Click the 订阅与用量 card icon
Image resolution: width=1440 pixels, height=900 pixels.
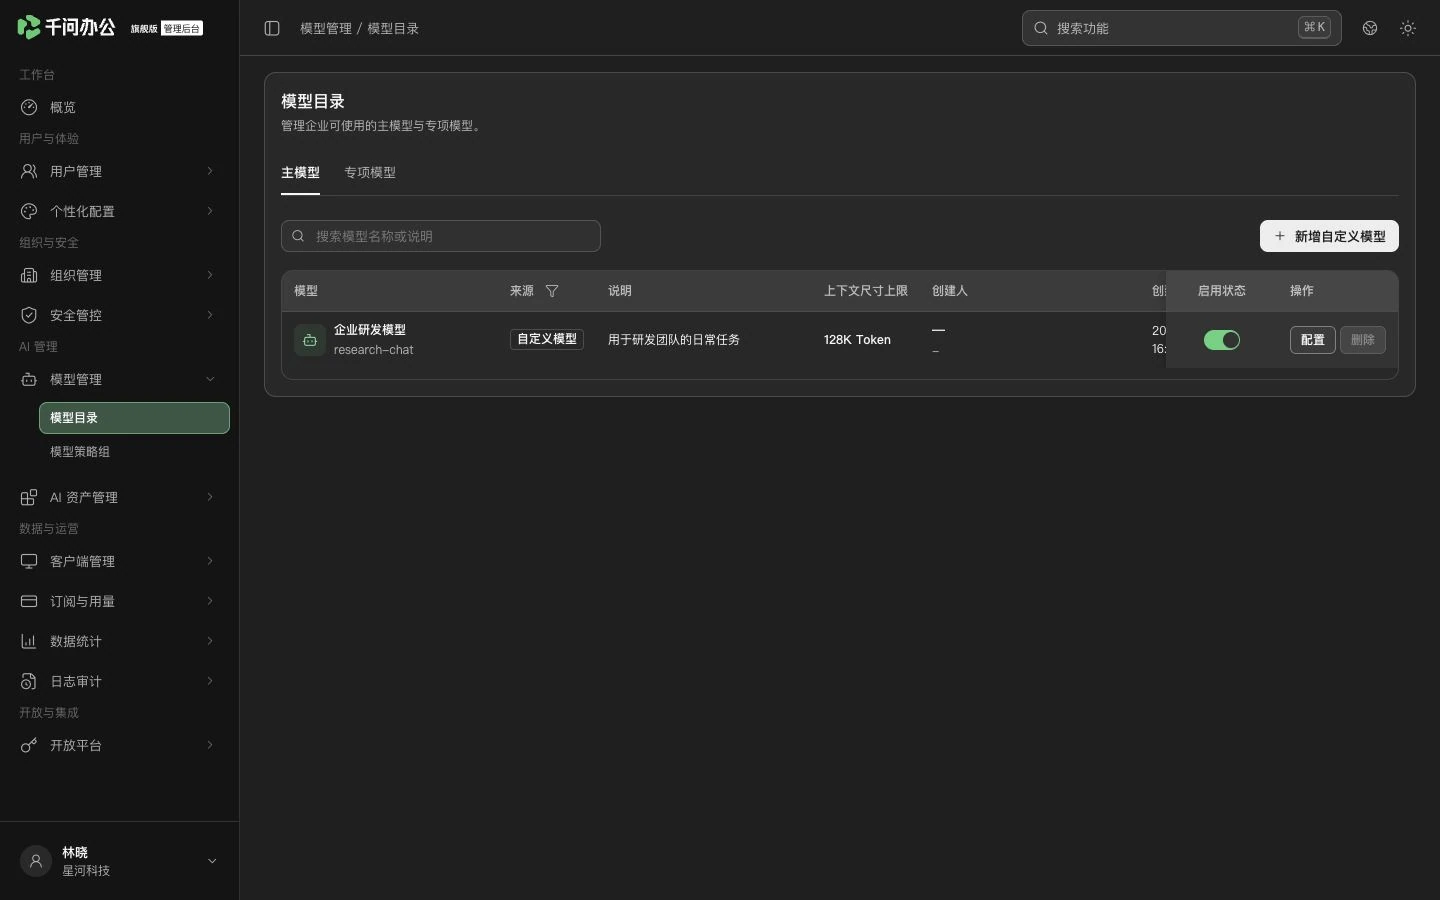(29, 601)
